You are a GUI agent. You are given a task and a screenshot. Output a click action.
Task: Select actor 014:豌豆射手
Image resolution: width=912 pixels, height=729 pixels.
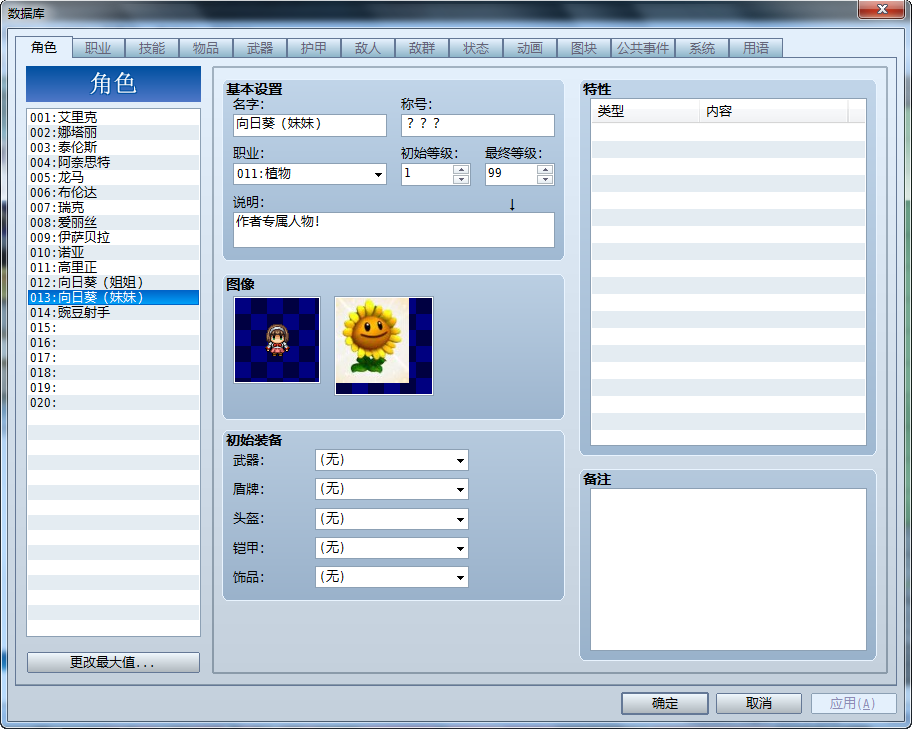(x=113, y=312)
